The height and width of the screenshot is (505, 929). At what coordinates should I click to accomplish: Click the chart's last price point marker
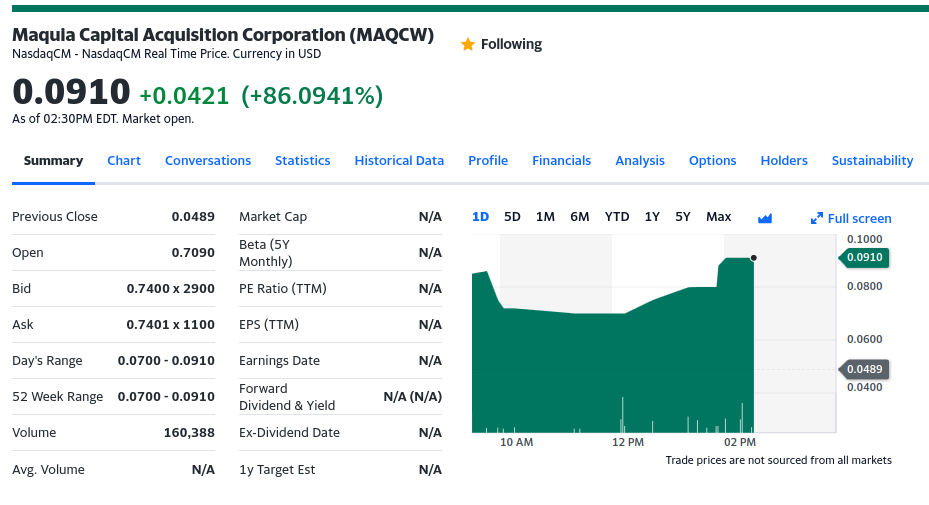pos(753,258)
